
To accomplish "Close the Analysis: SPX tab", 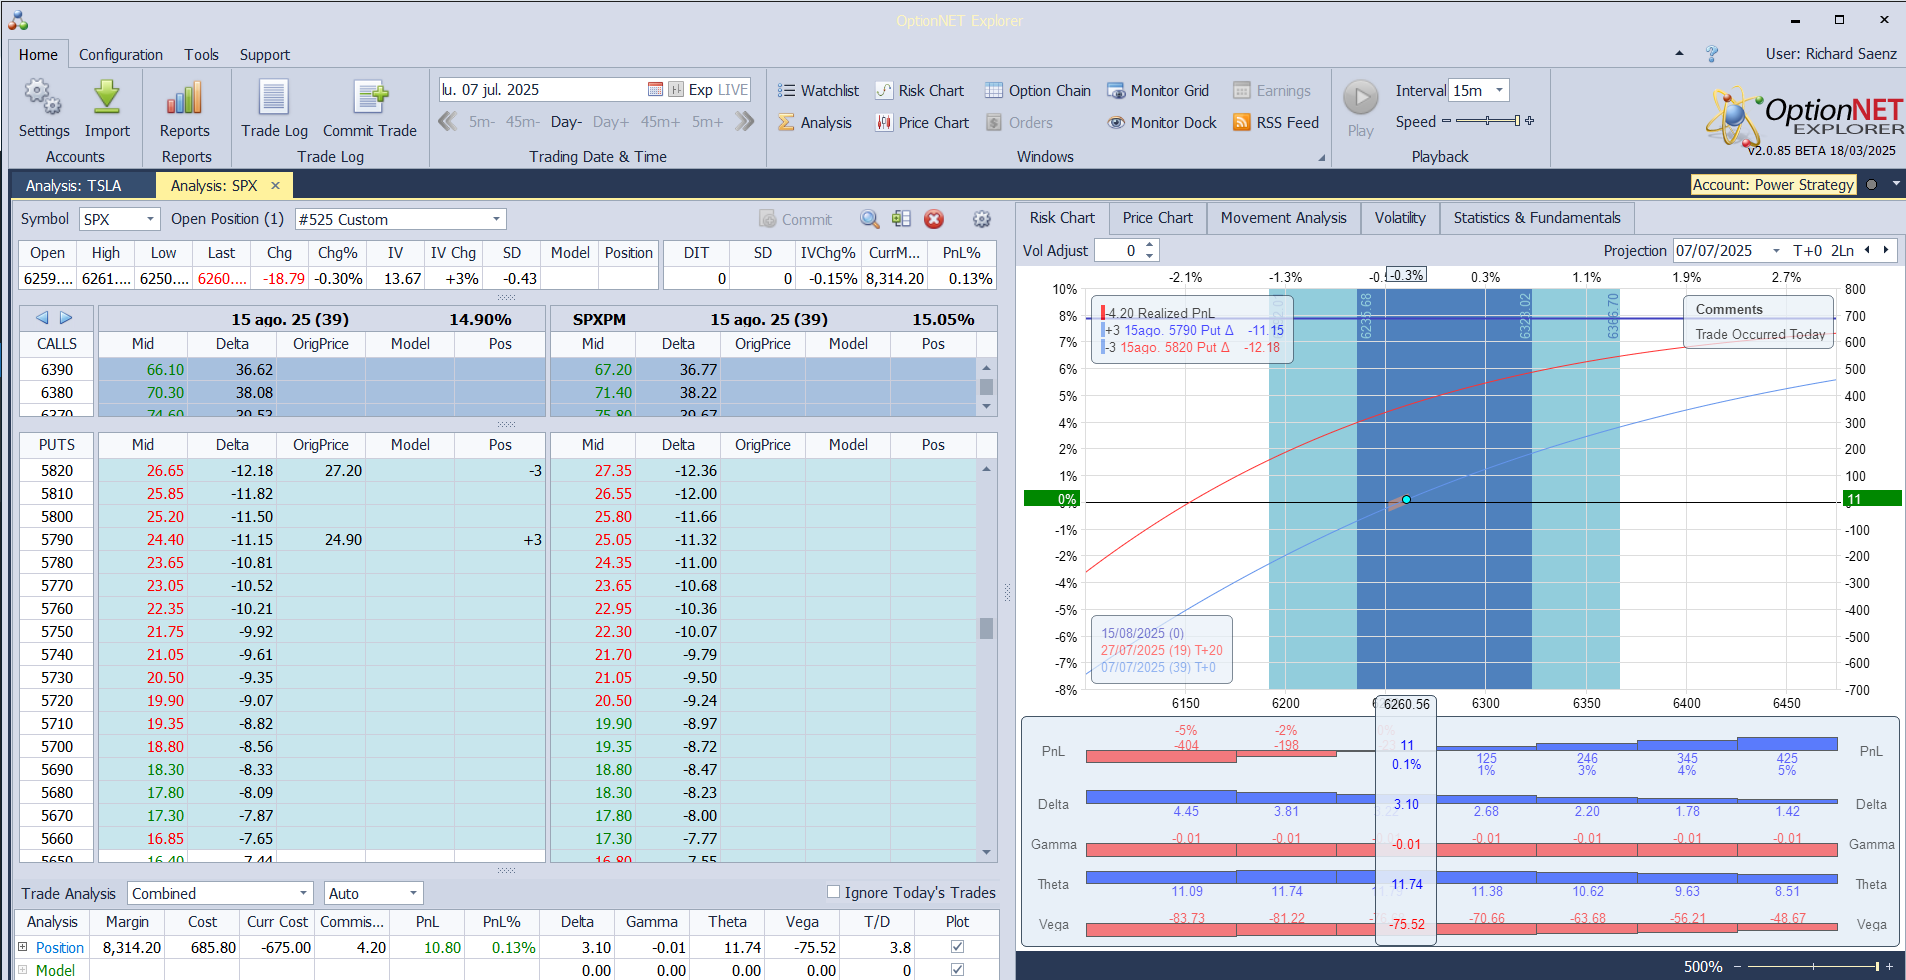I will [x=275, y=186].
